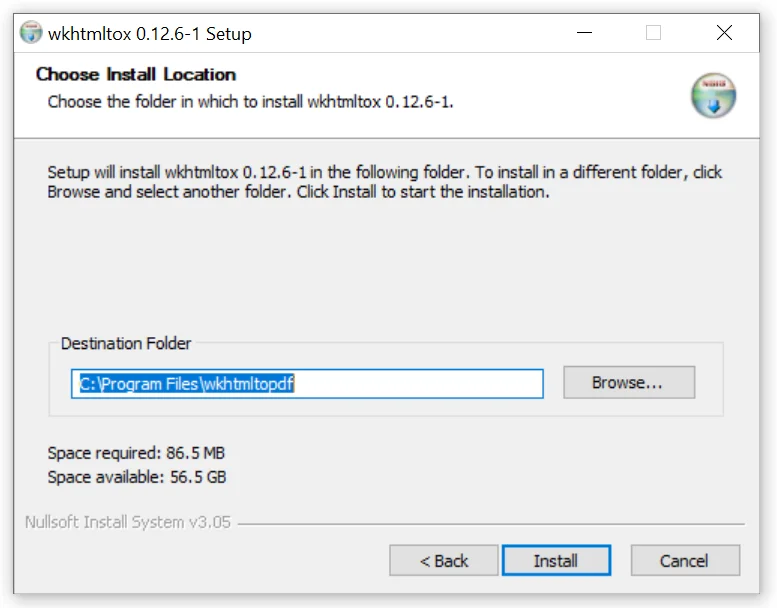Click the 'Setup will install wkhtmltox' instructions text

tap(385, 182)
